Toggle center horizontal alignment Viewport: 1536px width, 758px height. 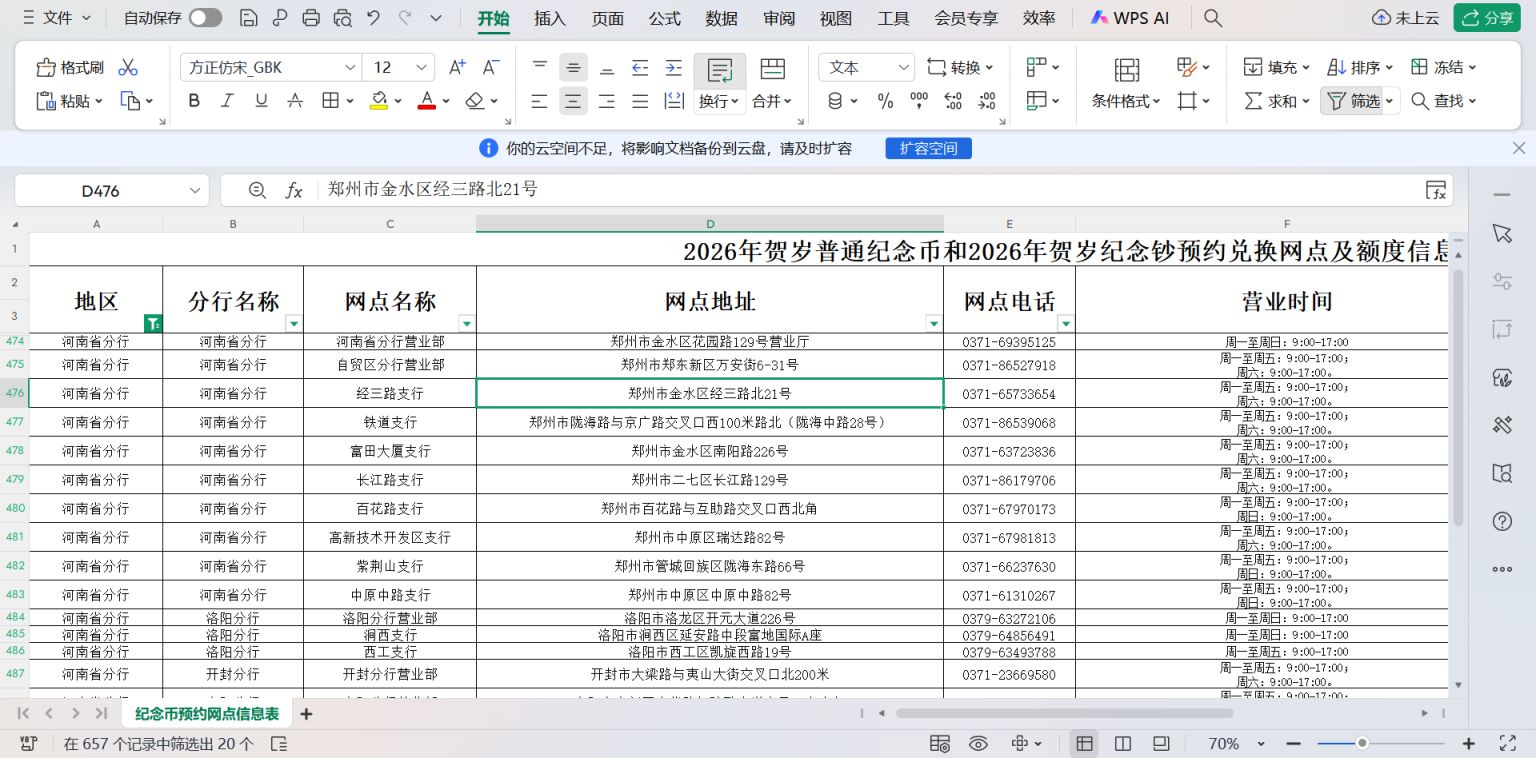tap(573, 101)
